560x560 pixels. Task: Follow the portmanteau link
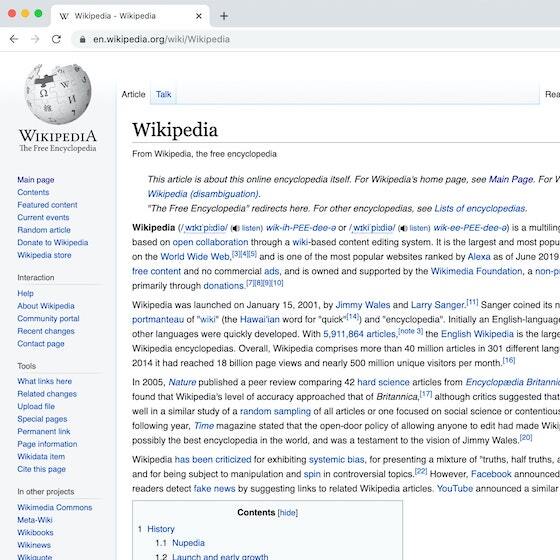[158, 320]
